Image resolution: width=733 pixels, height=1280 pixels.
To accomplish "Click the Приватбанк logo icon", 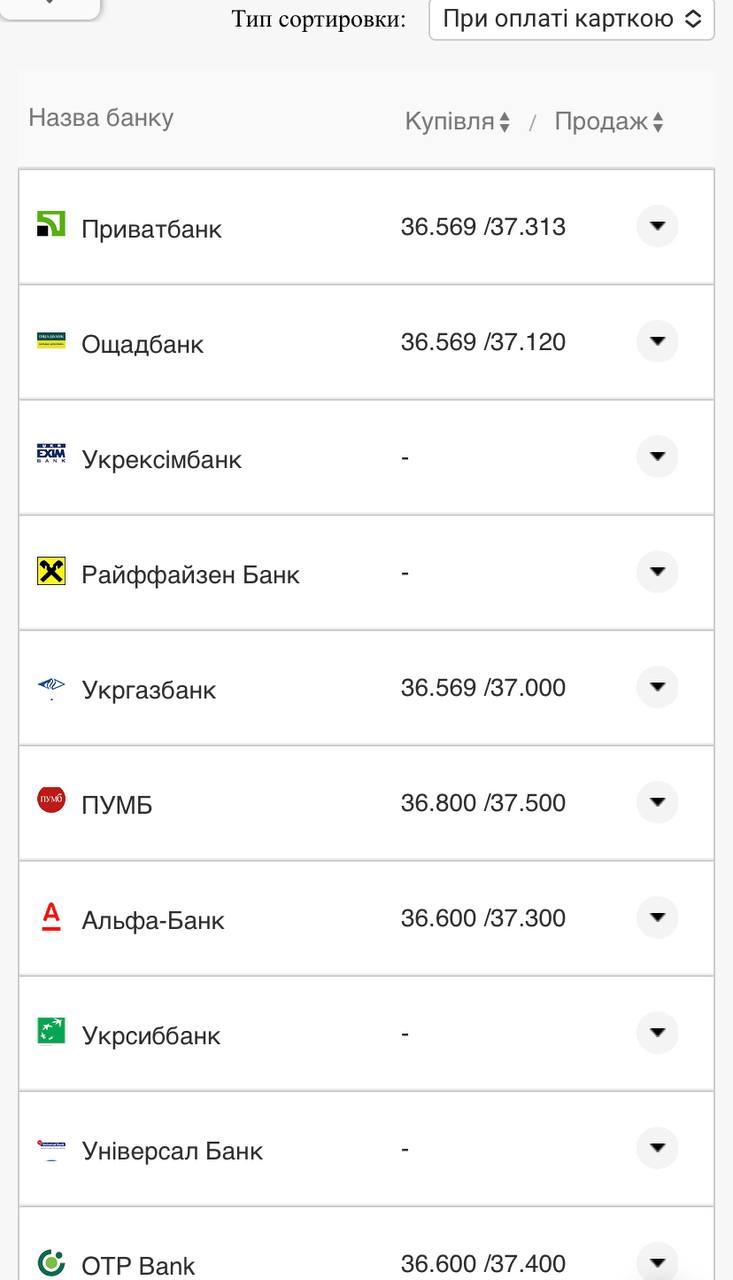I will tap(51, 224).
